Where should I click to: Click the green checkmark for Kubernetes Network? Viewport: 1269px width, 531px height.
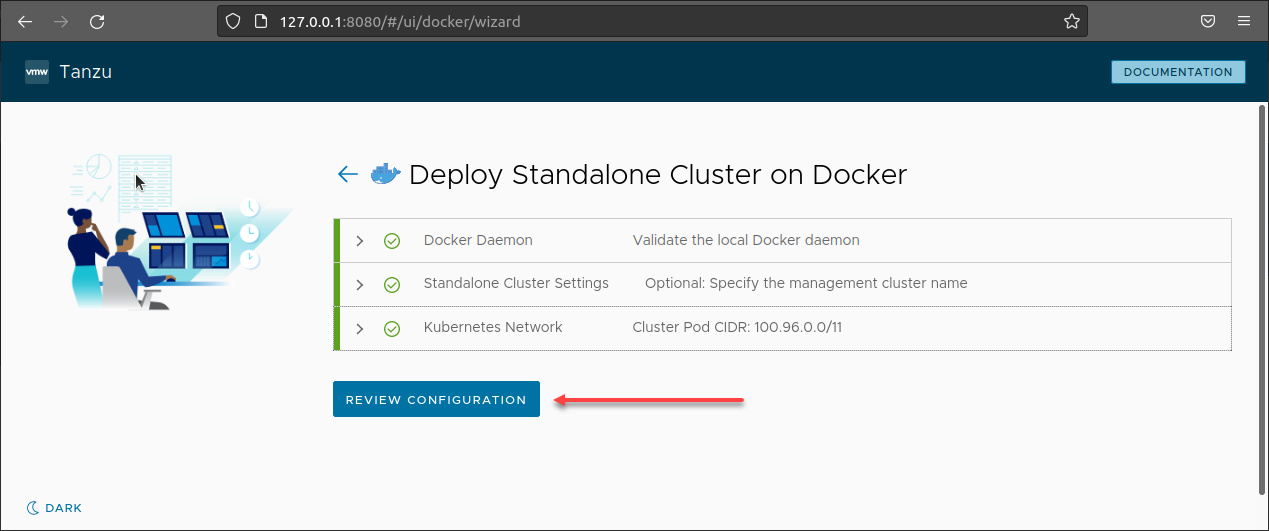(392, 328)
